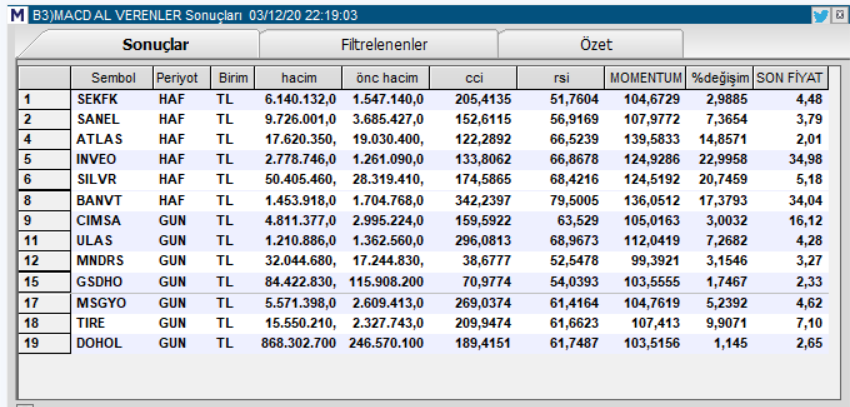Click rsi value 79,5005
The height and width of the screenshot is (407, 850).
coord(577,201)
